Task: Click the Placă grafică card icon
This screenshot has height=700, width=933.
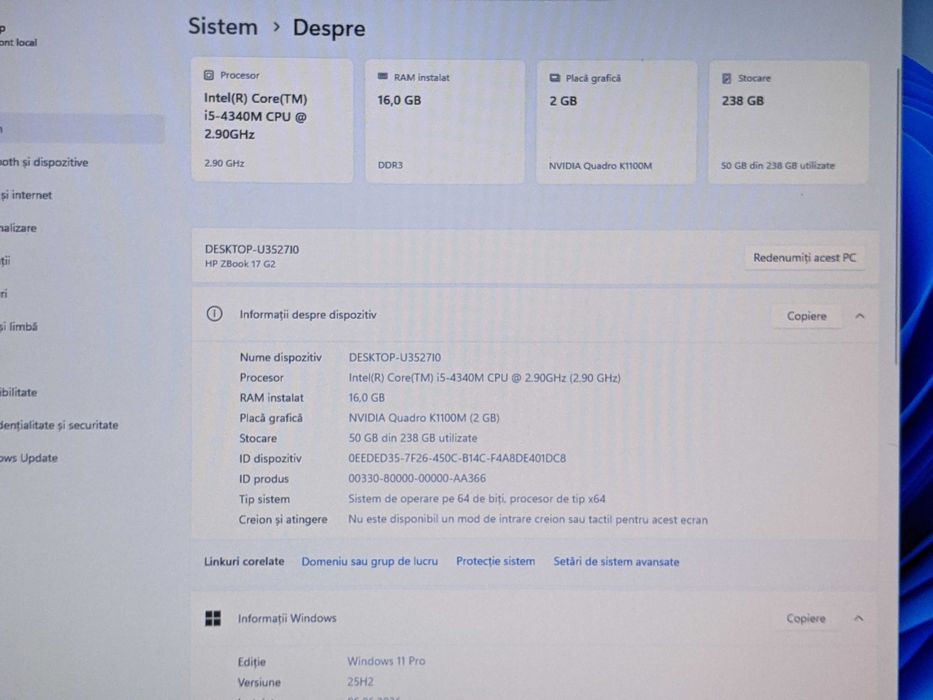Action: [x=555, y=78]
